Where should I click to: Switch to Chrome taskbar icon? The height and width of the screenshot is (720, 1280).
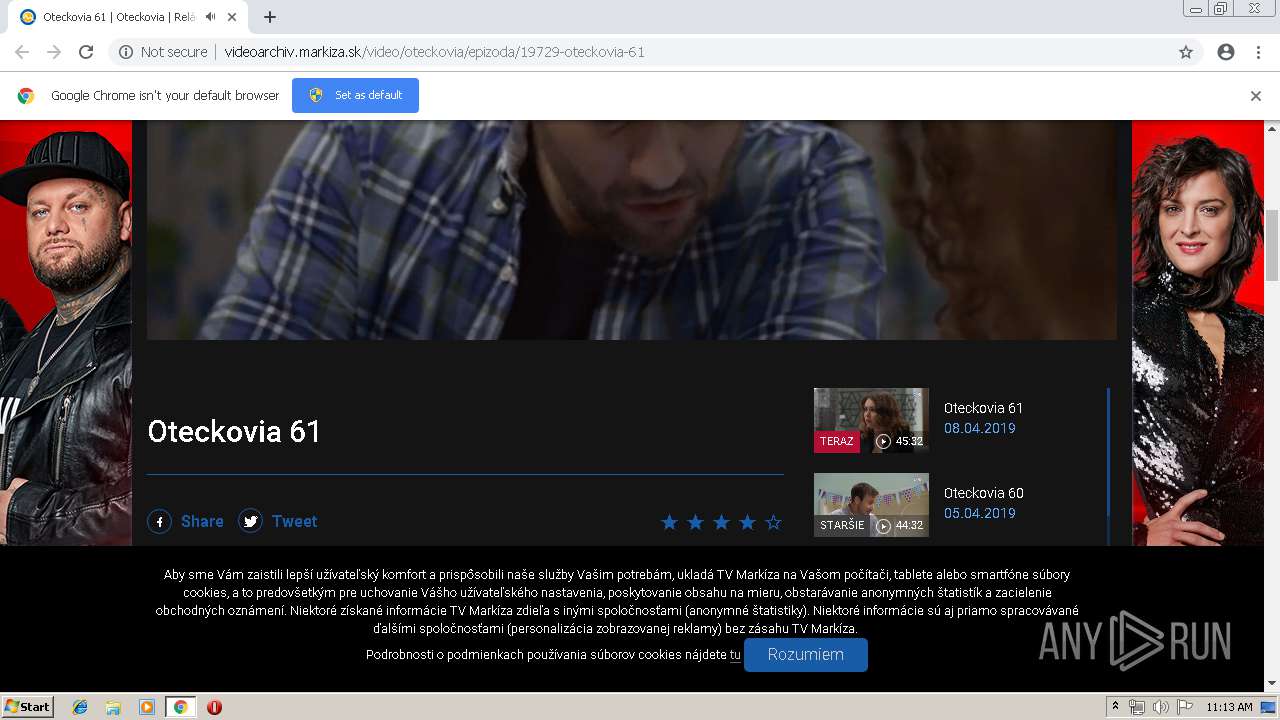(x=180, y=707)
